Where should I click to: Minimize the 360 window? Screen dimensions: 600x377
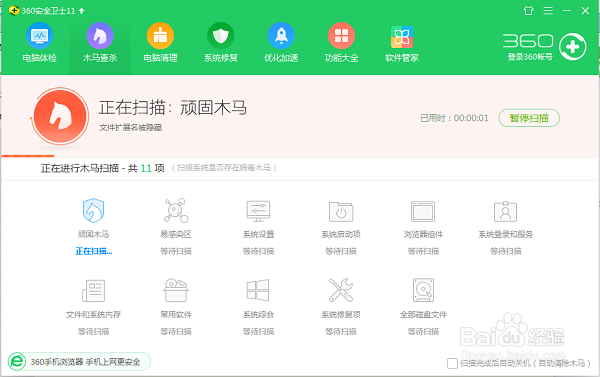pos(567,11)
